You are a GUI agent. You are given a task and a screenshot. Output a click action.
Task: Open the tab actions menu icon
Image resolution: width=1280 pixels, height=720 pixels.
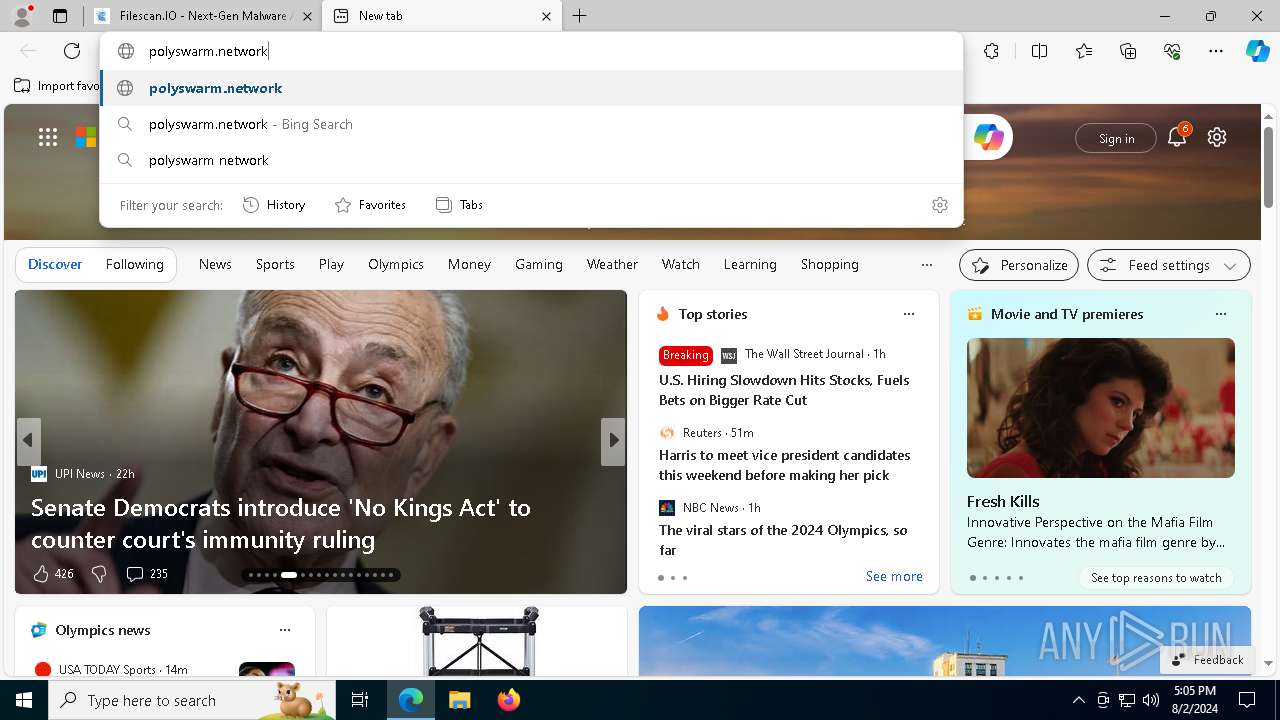coord(60,16)
